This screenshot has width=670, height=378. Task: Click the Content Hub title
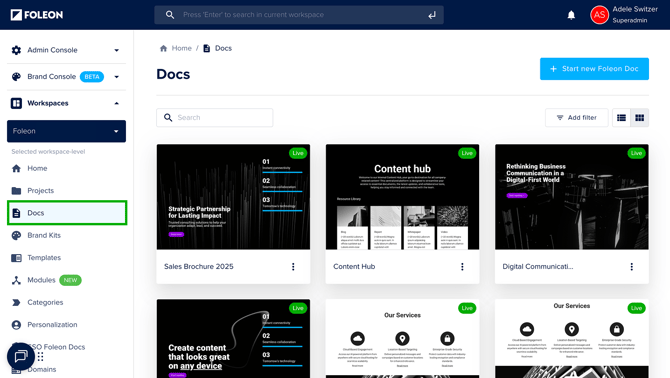point(354,267)
